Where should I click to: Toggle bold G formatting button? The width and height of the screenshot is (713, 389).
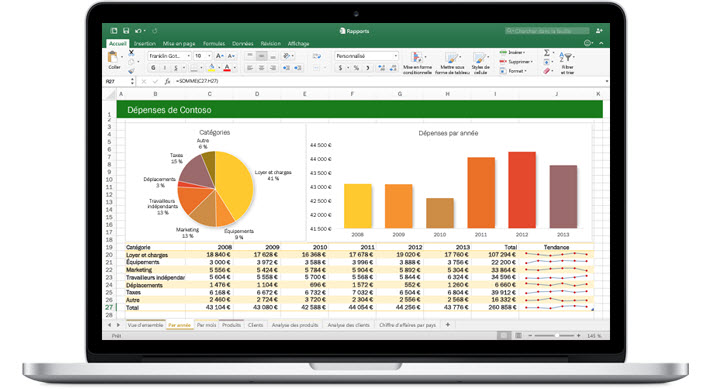(153, 68)
